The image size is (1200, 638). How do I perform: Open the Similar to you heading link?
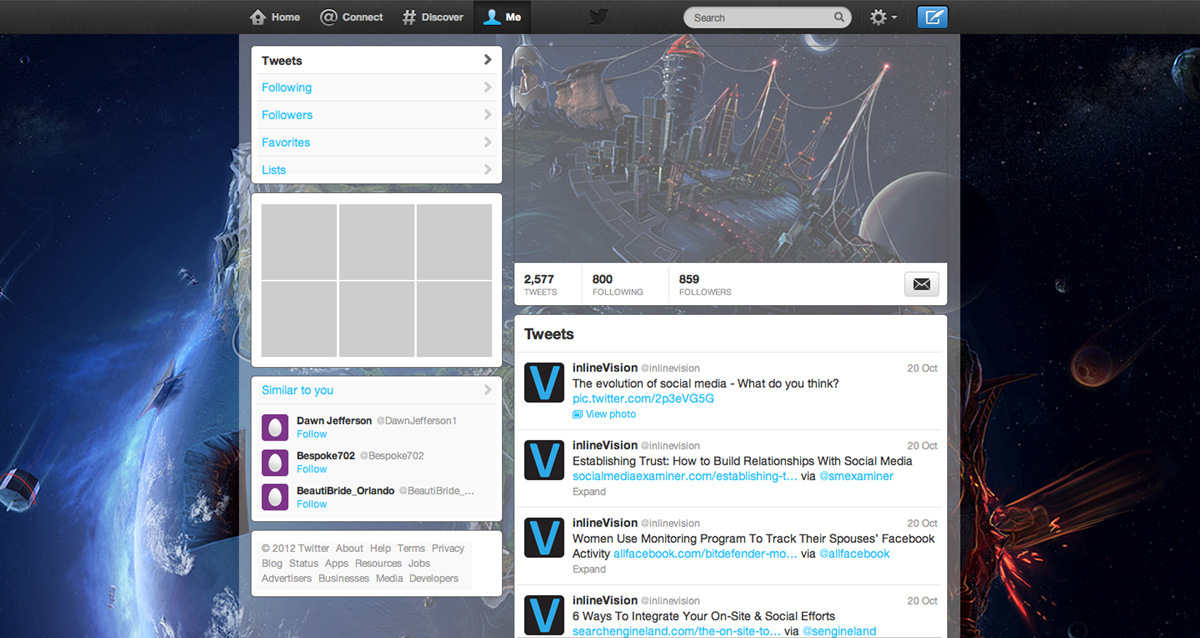pyautogui.click(x=298, y=390)
